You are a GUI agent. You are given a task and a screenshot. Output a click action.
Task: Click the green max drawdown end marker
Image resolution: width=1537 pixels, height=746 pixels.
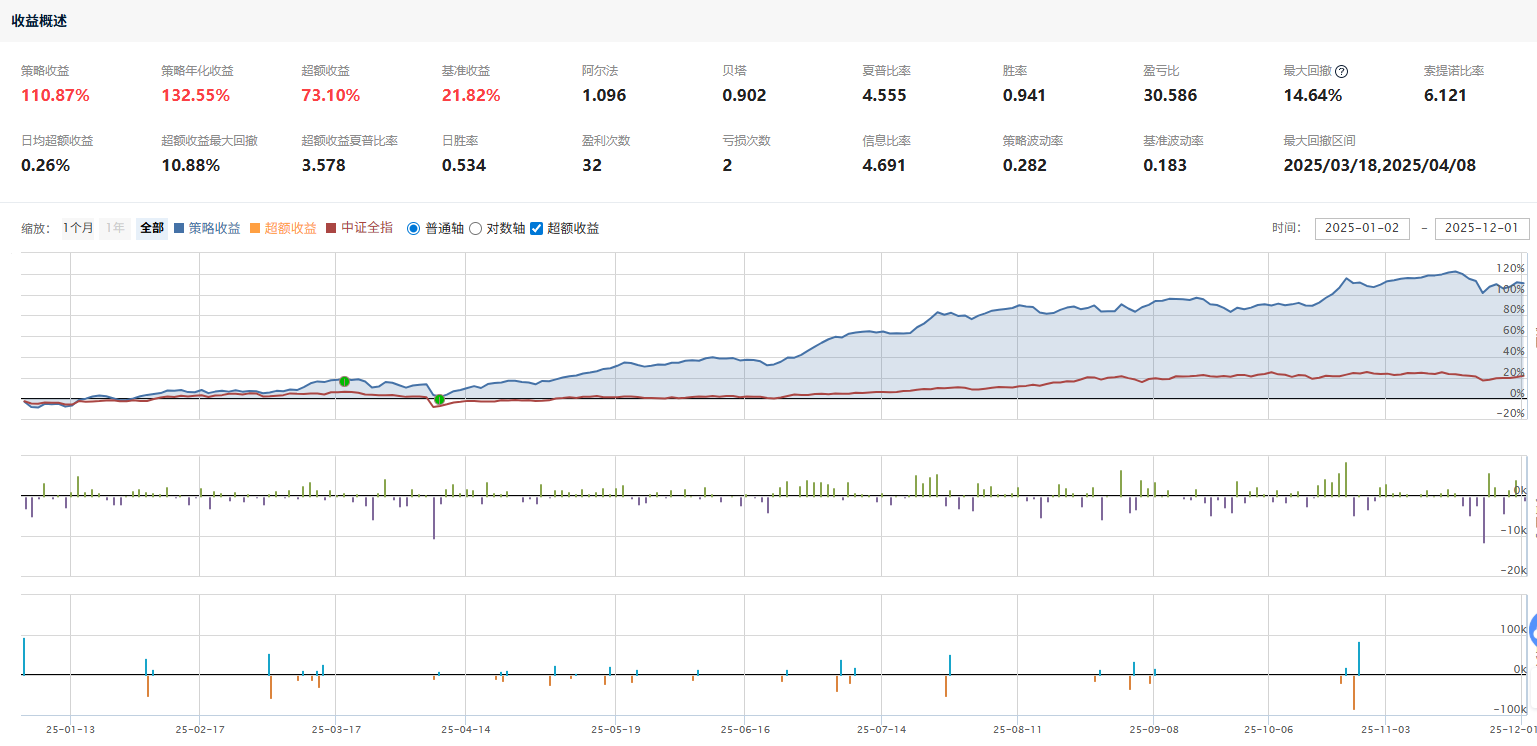pos(439,399)
